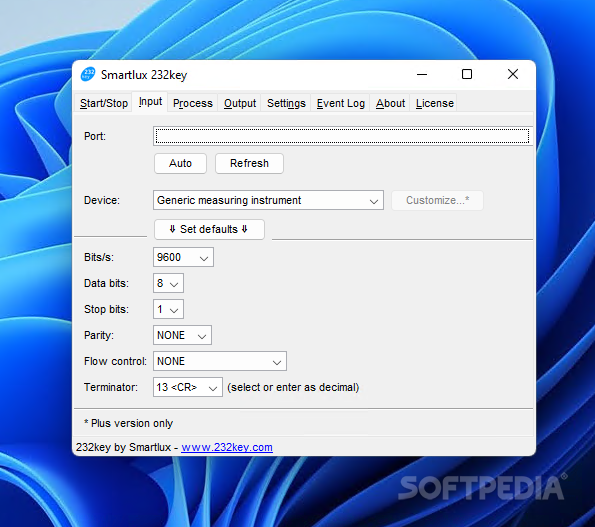Minimize the Smartlux 232key window
Viewport: 595px width, 527px height.
click(422, 74)
